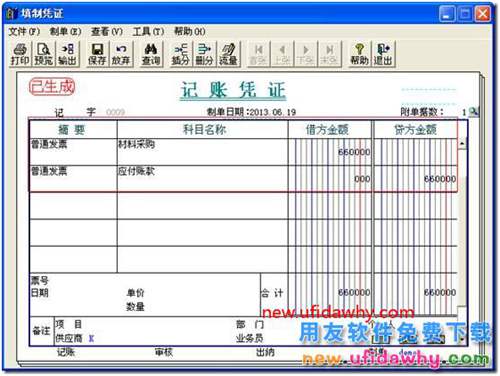Click the 科目名称 column header
Viewport: 500px width, 376px height.
tap(204, 130)
